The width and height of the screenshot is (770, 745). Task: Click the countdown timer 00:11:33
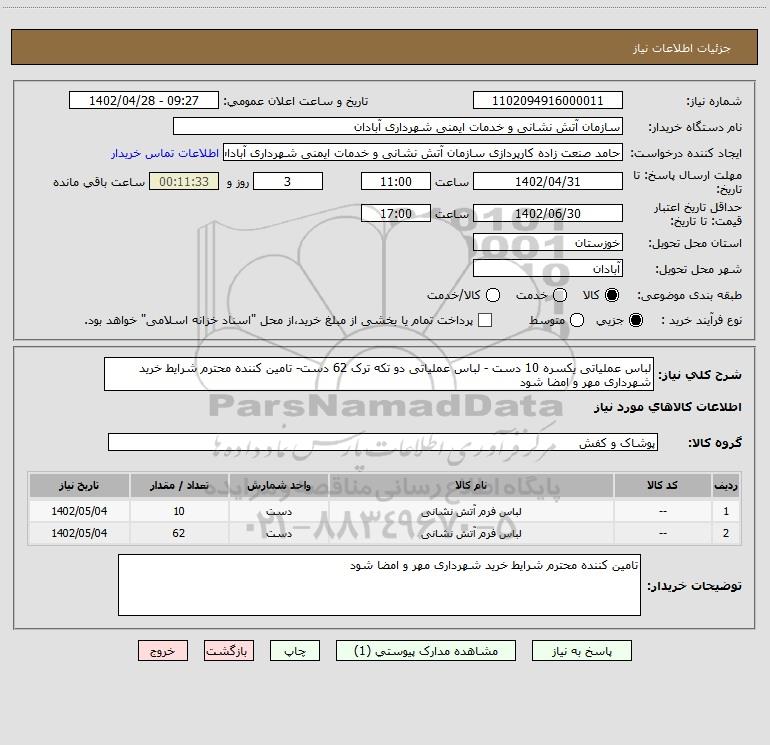[184, 181]
